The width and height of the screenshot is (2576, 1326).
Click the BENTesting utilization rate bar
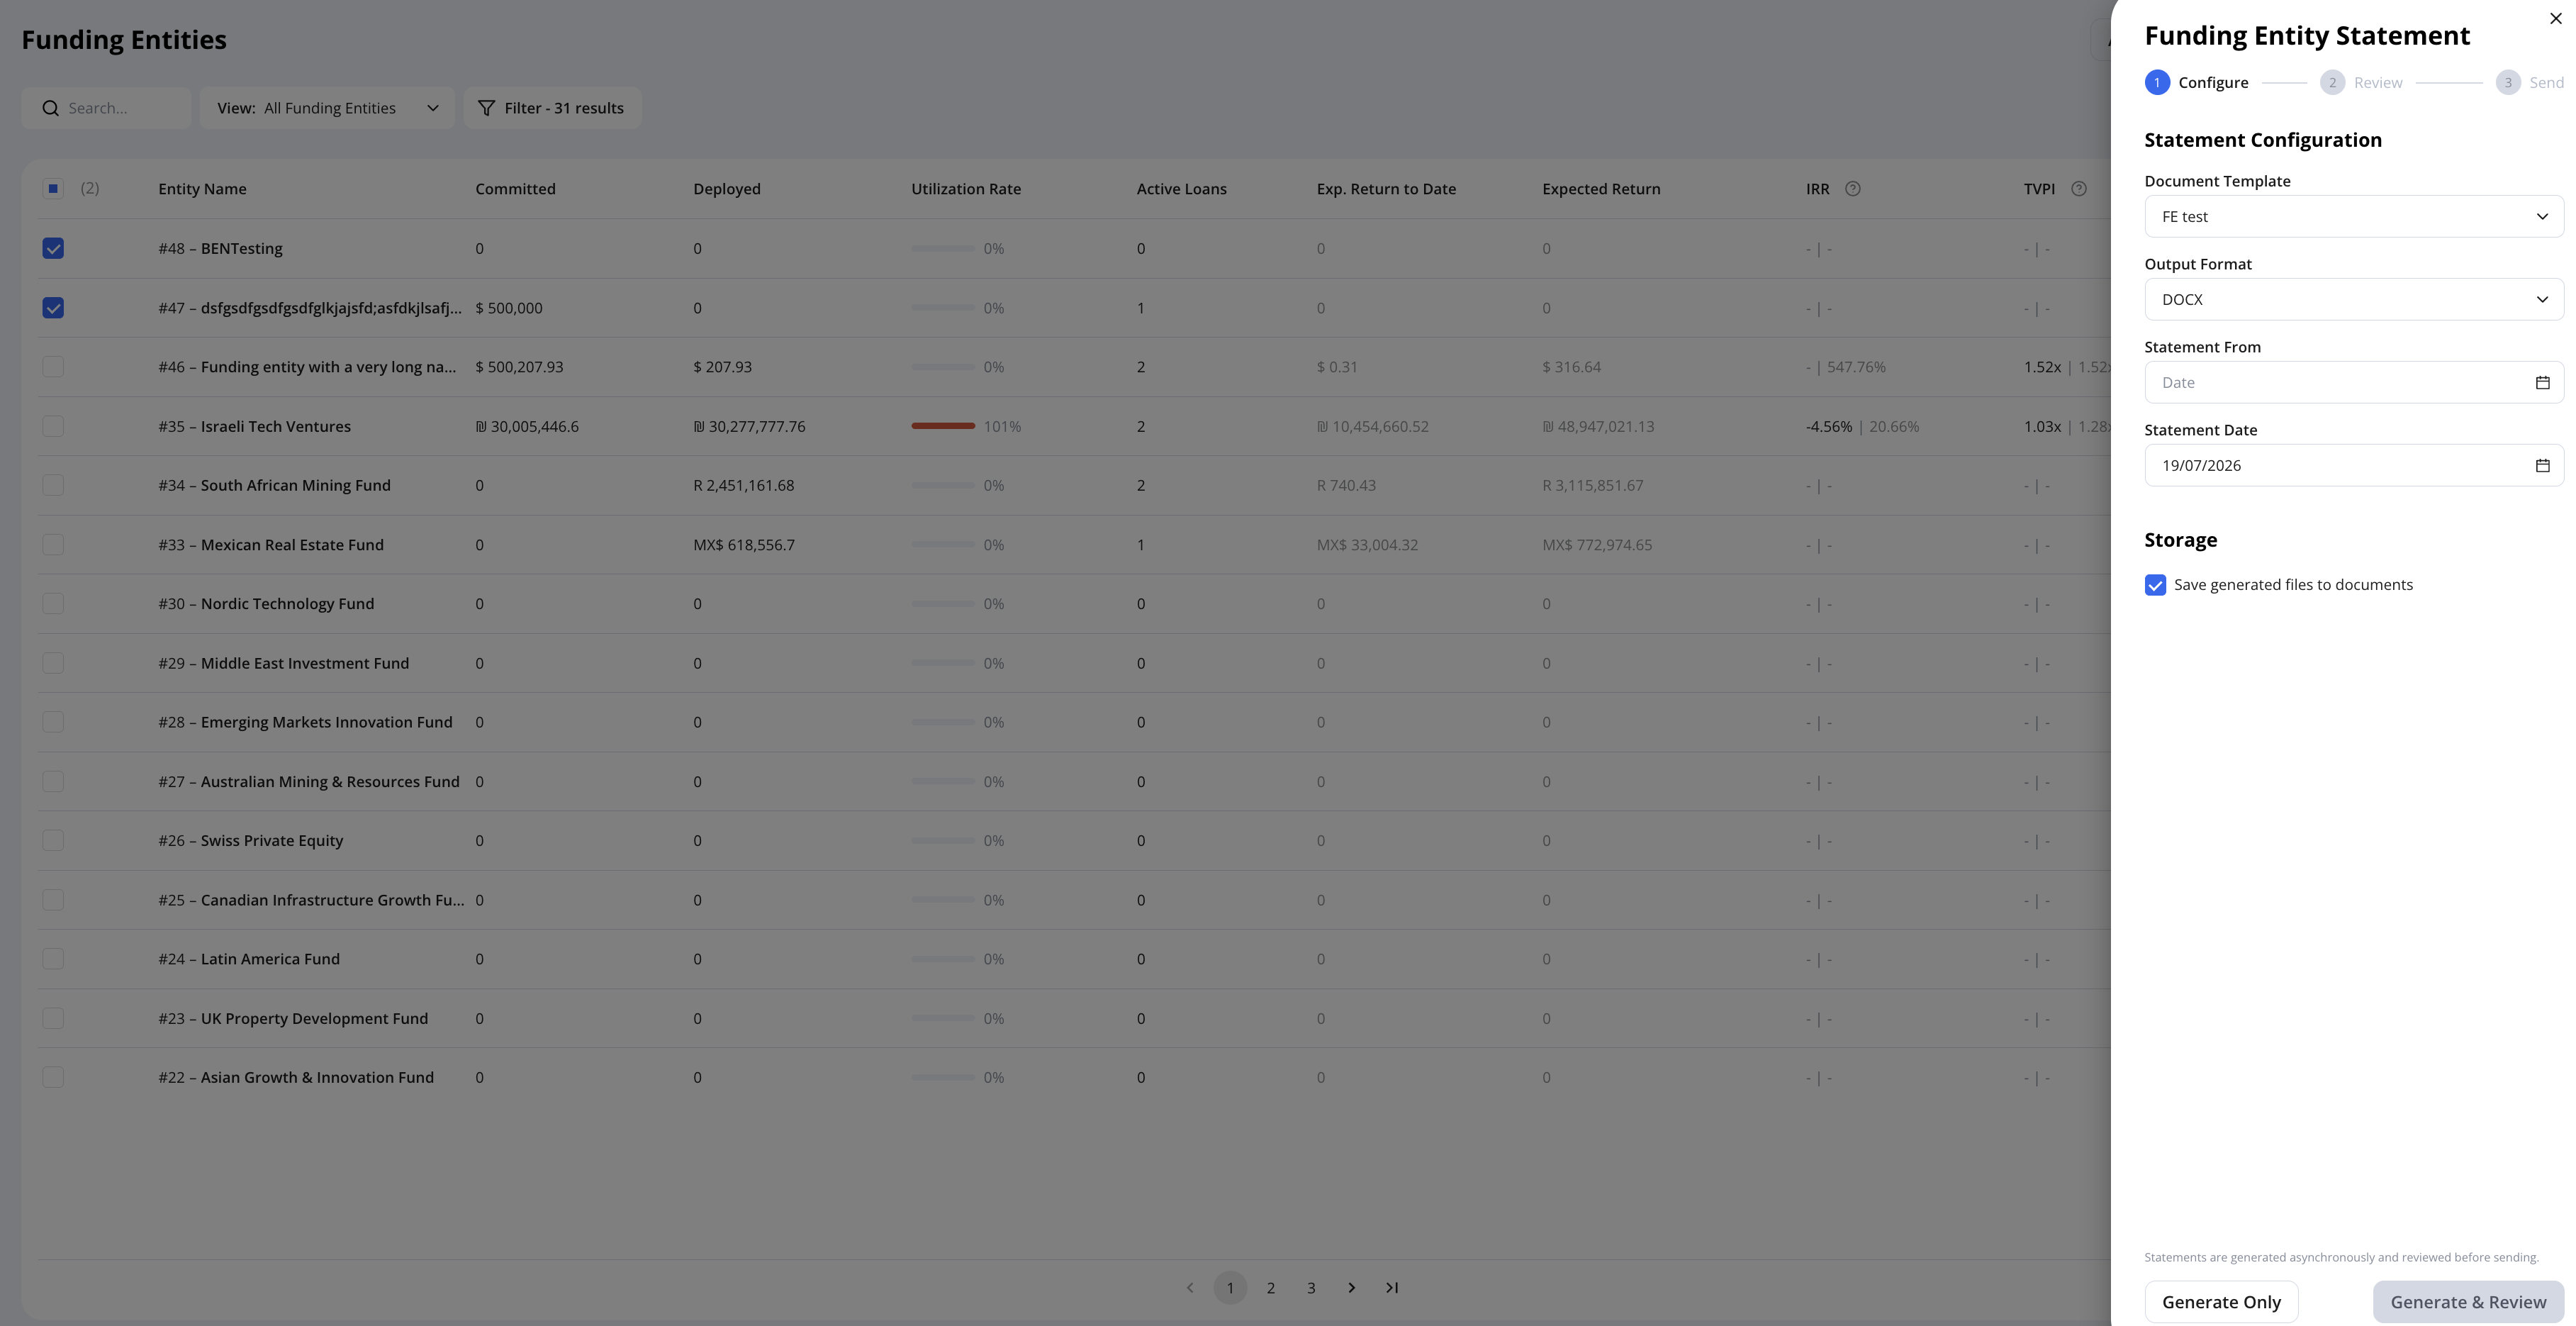pos(943,249)
